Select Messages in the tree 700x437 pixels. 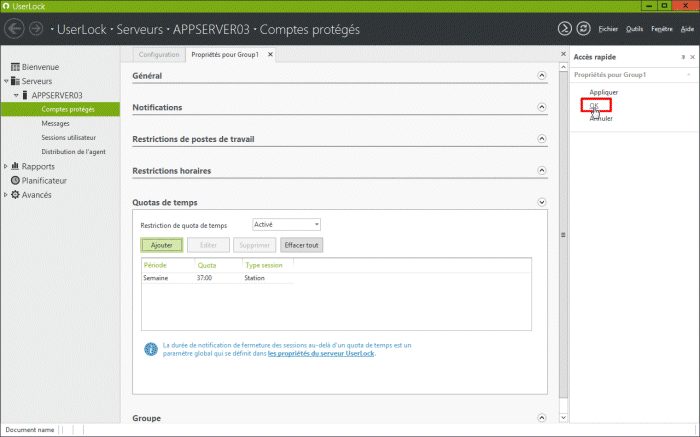55,123
